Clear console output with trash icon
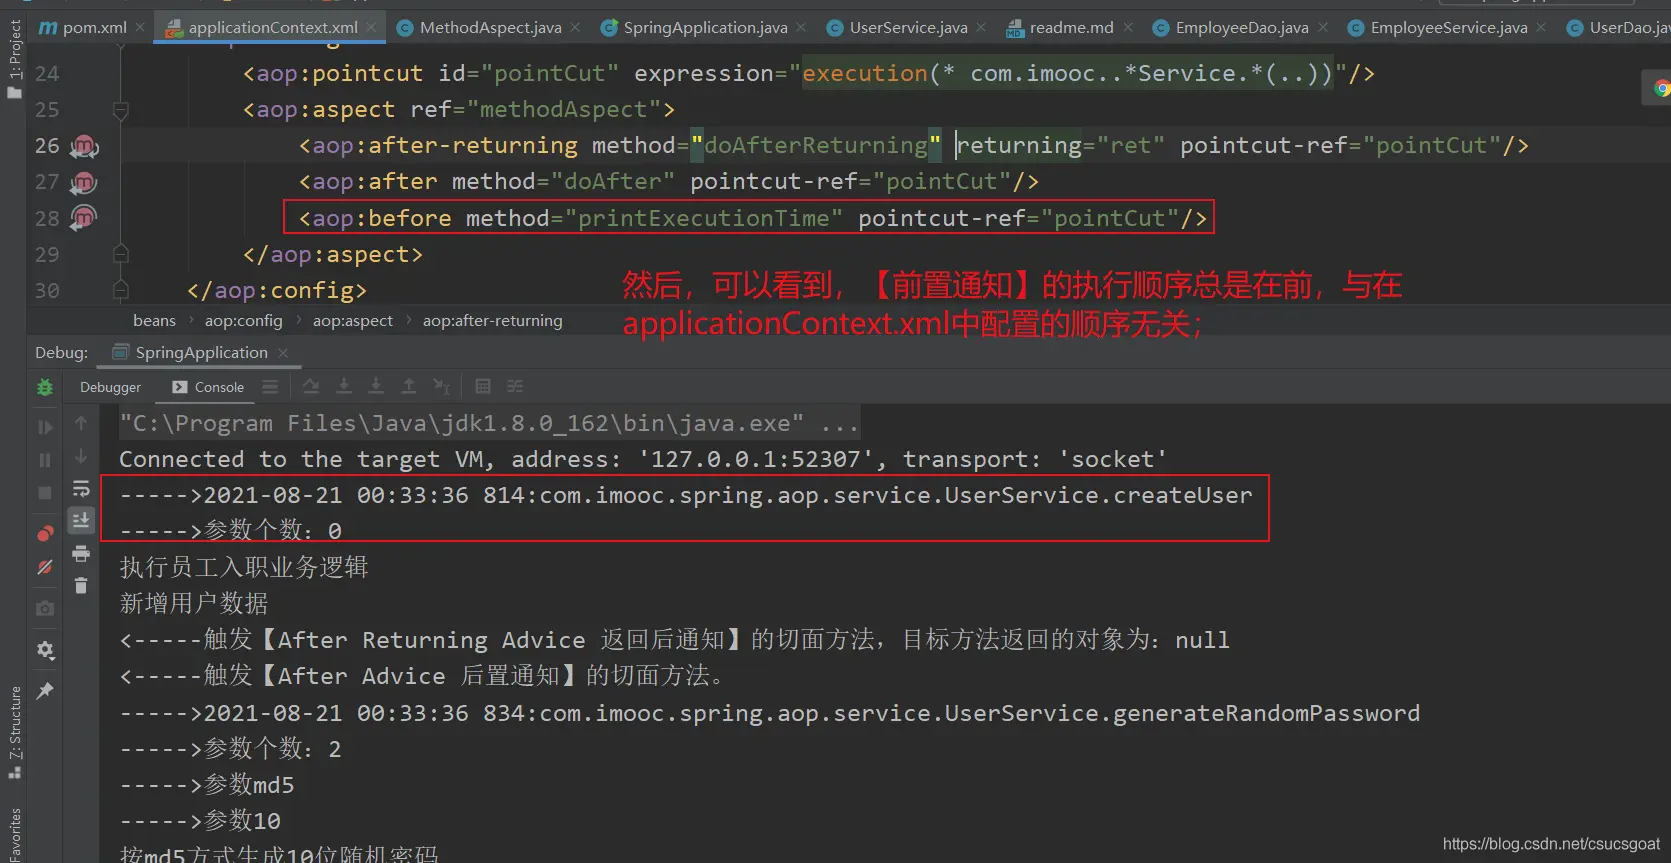Image resolution: width=1671 pixels, height=863 pixels. tap(81, 586)
